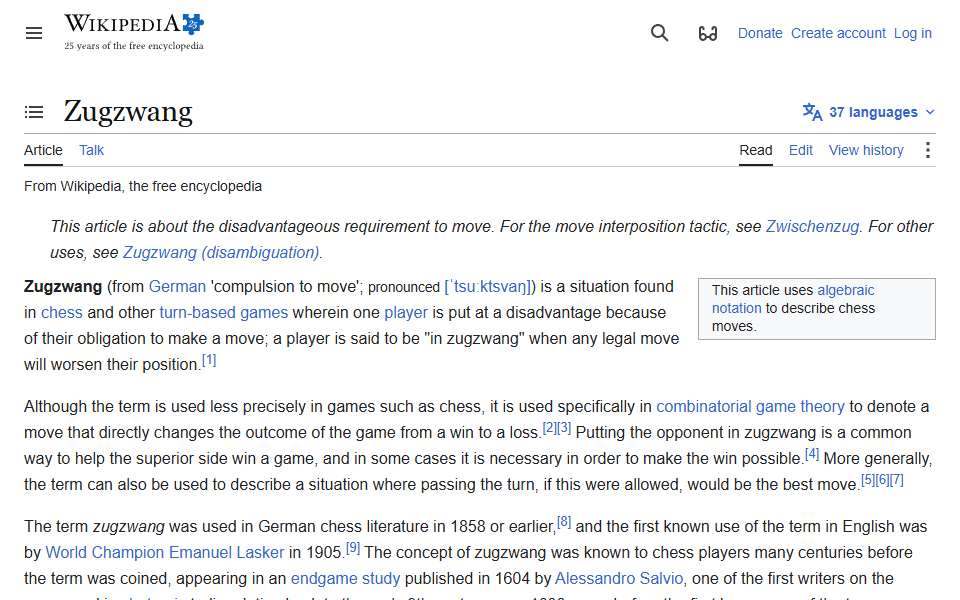
Task: Open World Champion link
Action: click(x=104, y=552)
